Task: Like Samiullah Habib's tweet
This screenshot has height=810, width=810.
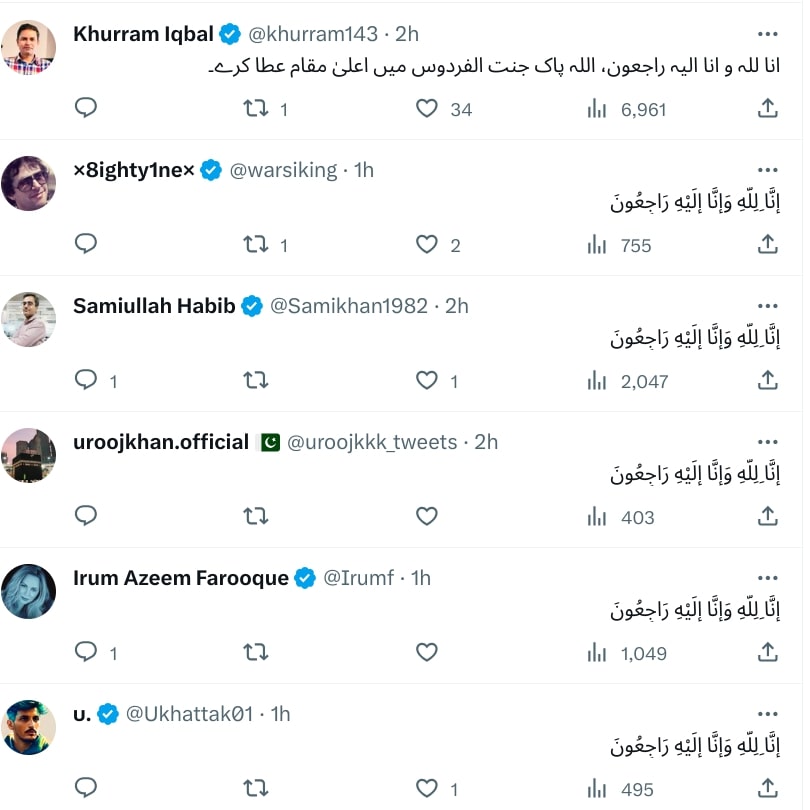Action: coord(427,380)
